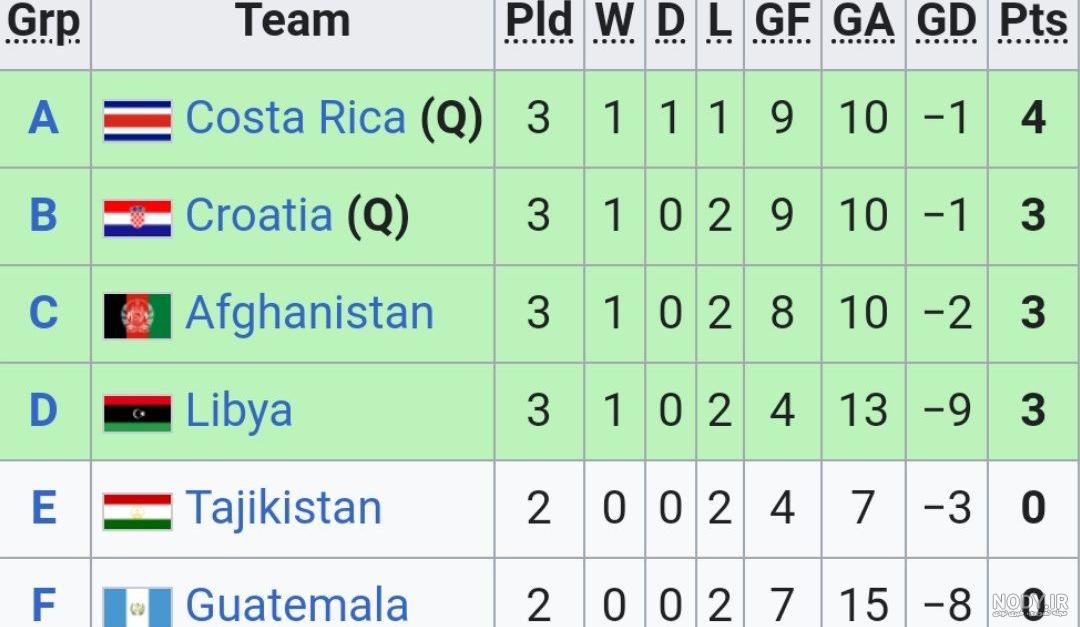
Task: Open the Tajikistan team link
Action: tap(284, 508)
